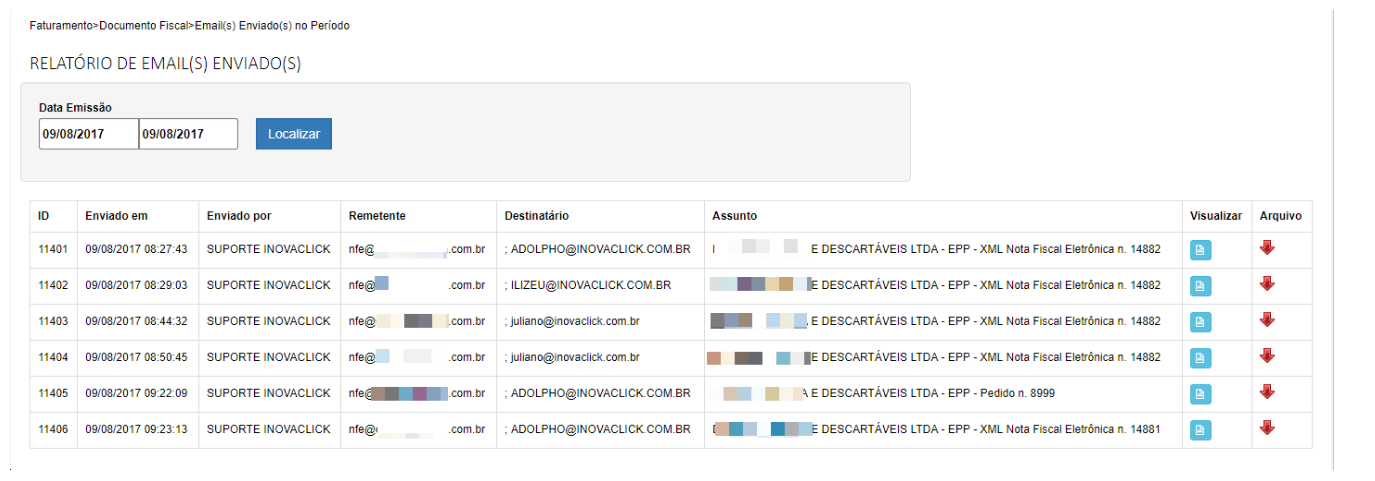The image size is (1375, 481).
Task: Click the Visualizar icon for row 11403
Action: click(x=1200, y=322)
